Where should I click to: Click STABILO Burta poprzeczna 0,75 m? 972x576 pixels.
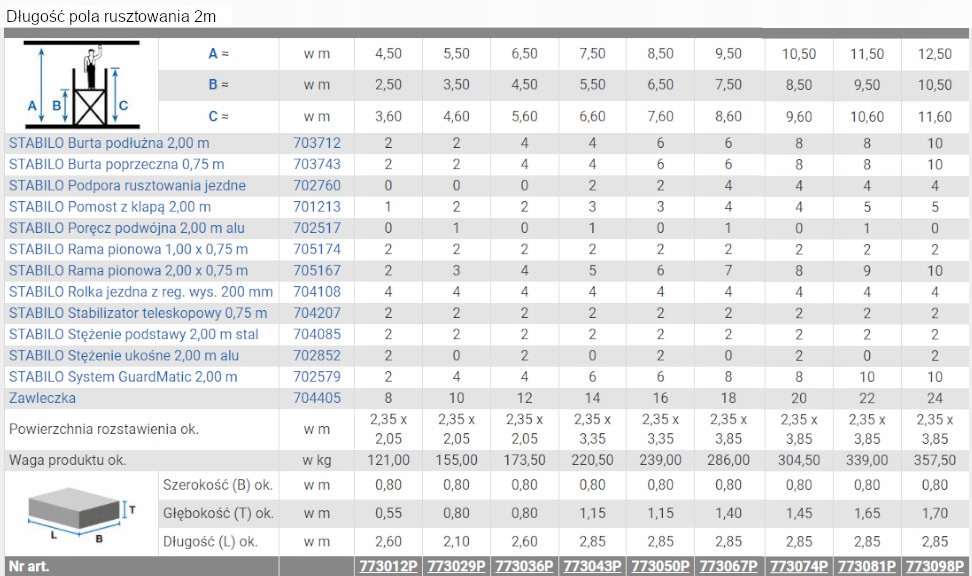coord(117,164)
